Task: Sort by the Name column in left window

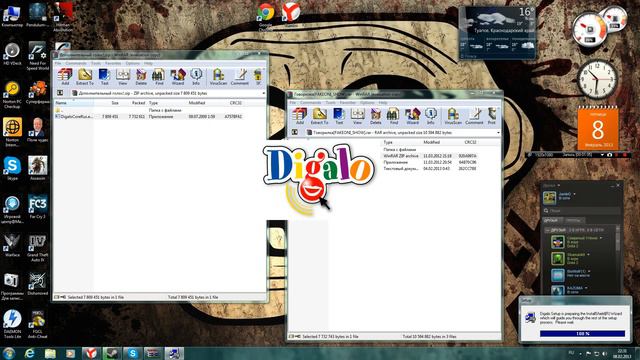Action: click(x=74, y=103)
